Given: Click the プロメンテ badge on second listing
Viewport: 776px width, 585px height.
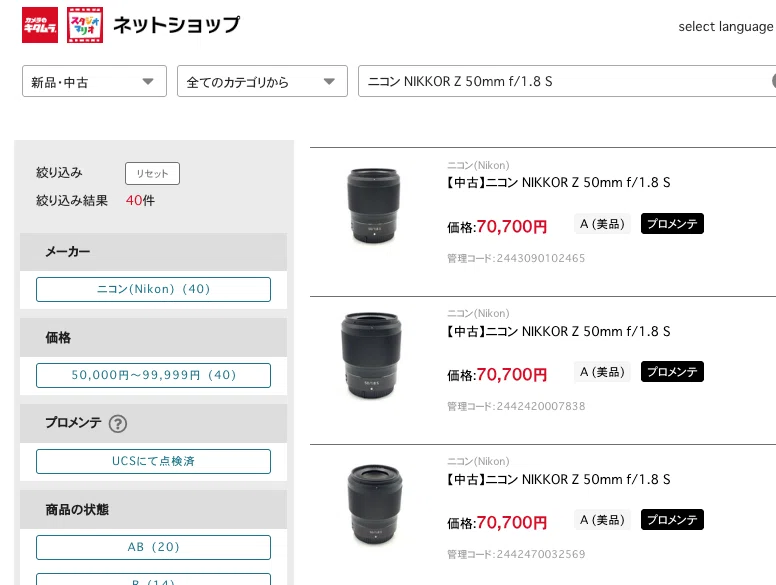Looking at the screenshot, I should tap(672, 372).
